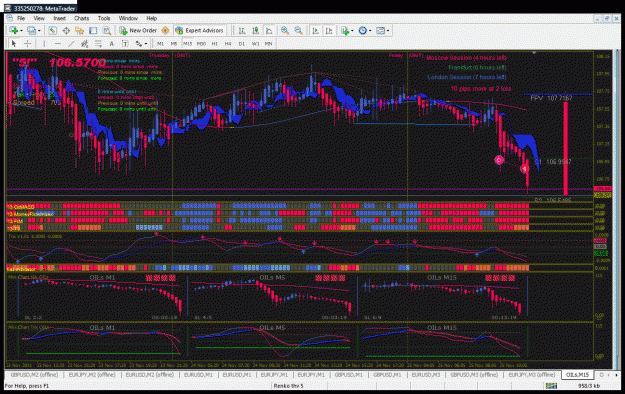Image resolution: width=625 pixels, height=394 pixels.
Task: Switch chart to M1 timeframe
Action: pos(160,43)
